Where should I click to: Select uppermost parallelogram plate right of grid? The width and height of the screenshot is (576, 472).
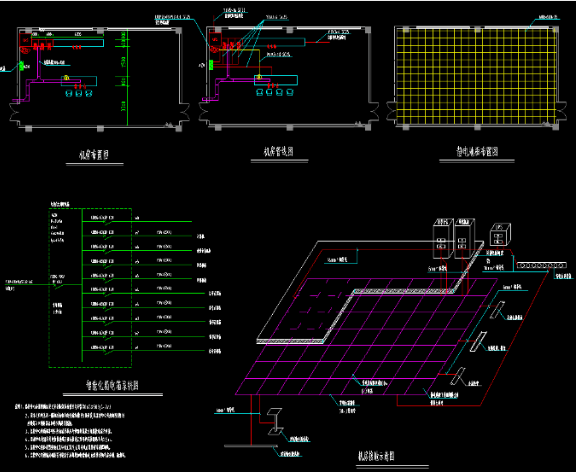point(498,310)
